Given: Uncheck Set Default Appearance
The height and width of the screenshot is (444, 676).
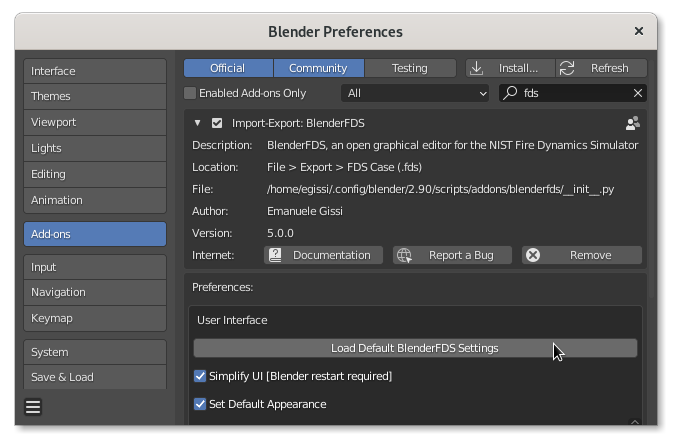Looking at the screenshot, I should (x=200, y=404).
